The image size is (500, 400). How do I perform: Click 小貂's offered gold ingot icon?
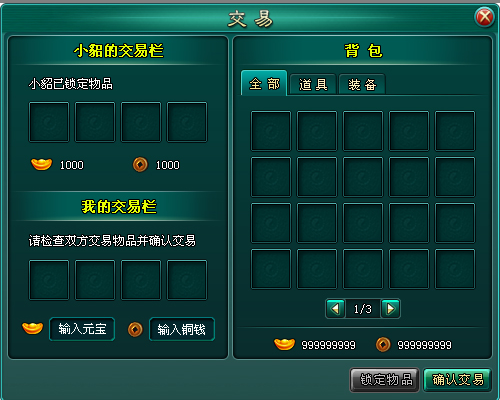tap(41, 164)
